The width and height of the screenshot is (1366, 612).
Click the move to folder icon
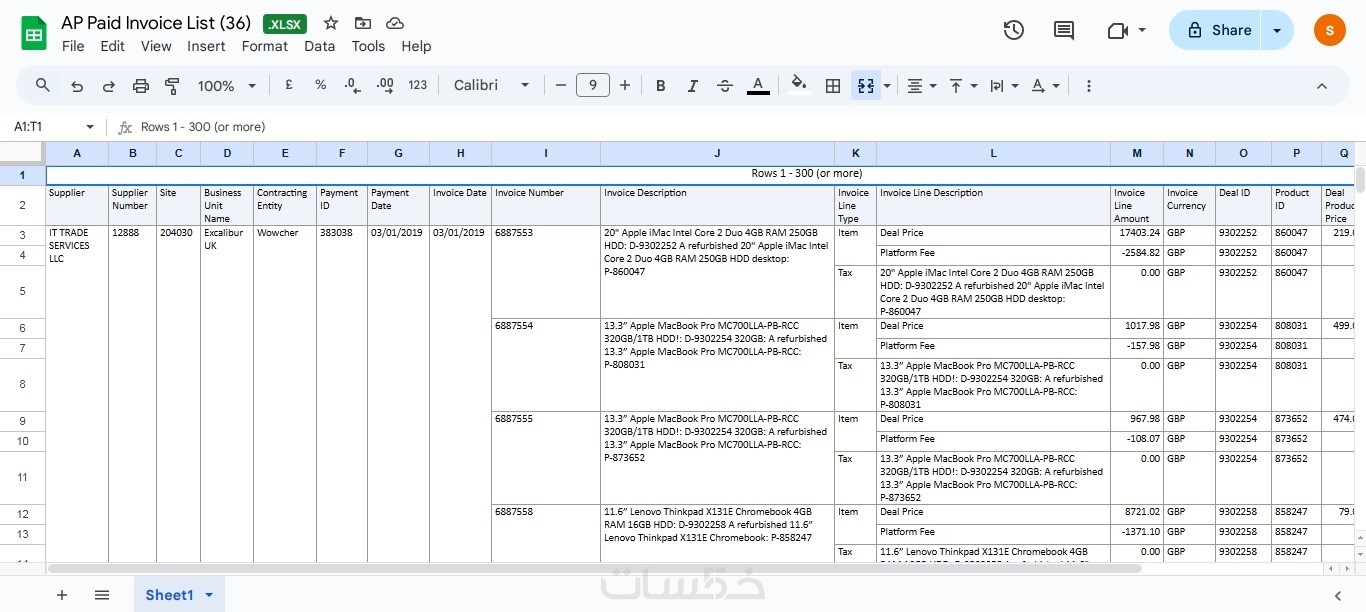pos(362,23)
